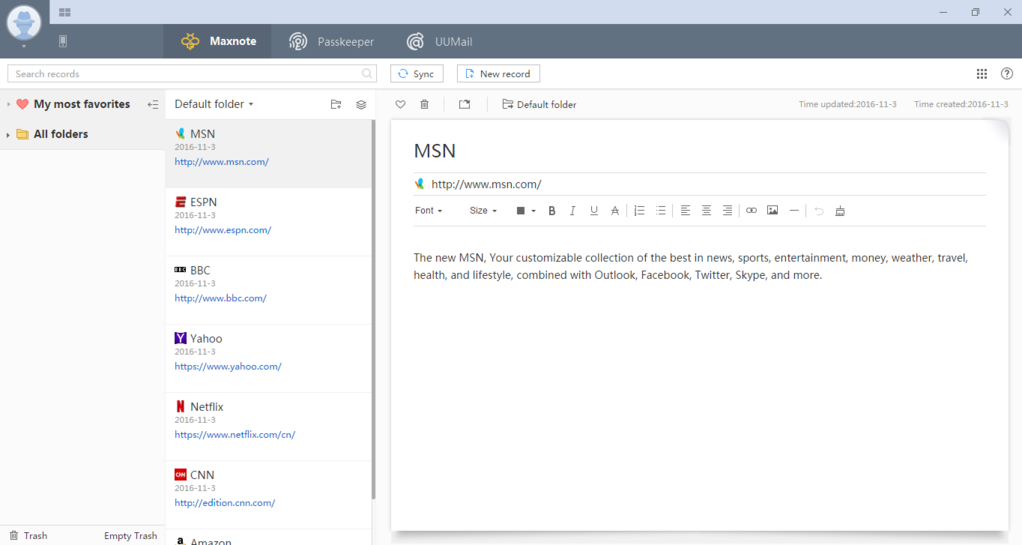Align text to the right
The width and height of the screenshot is (1022, 545).
tap(727, 211)
